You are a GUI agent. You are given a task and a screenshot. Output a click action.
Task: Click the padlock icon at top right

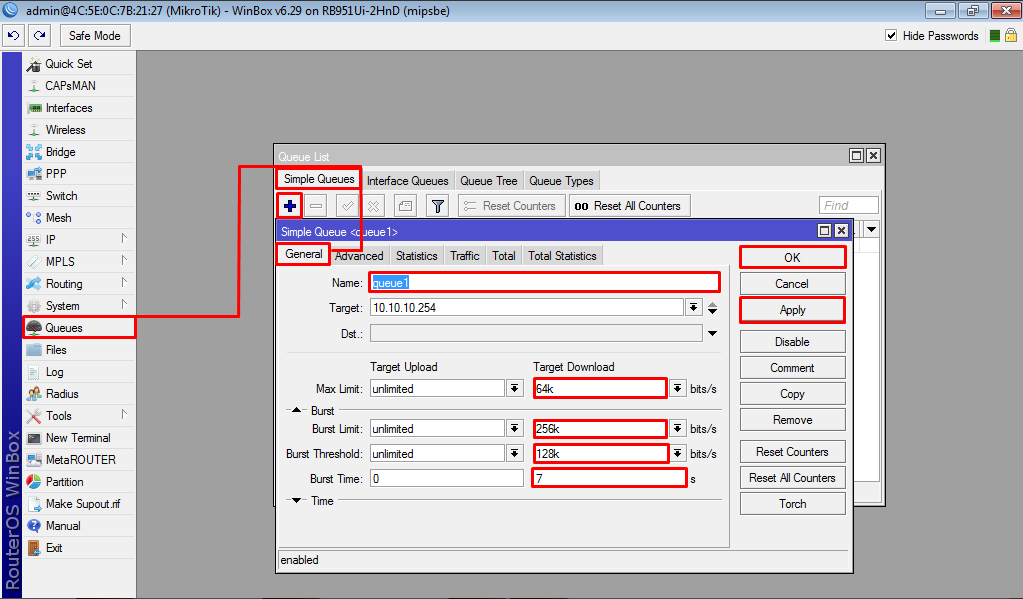1011,35
